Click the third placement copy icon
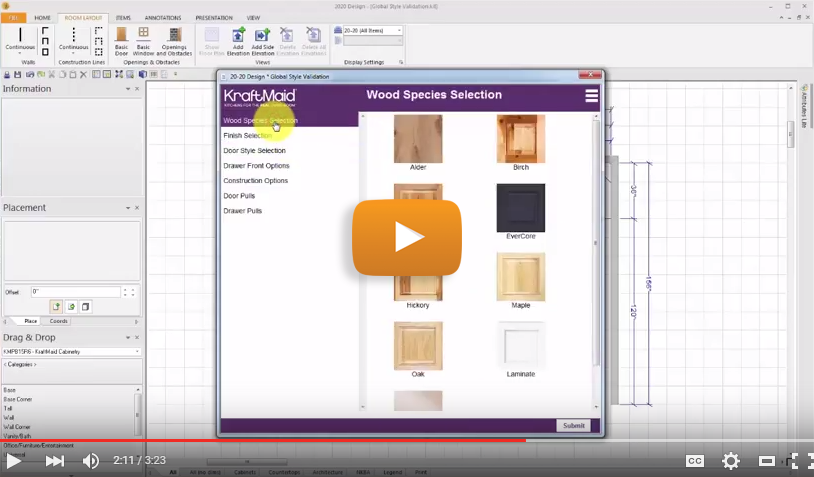 point(86,307)
